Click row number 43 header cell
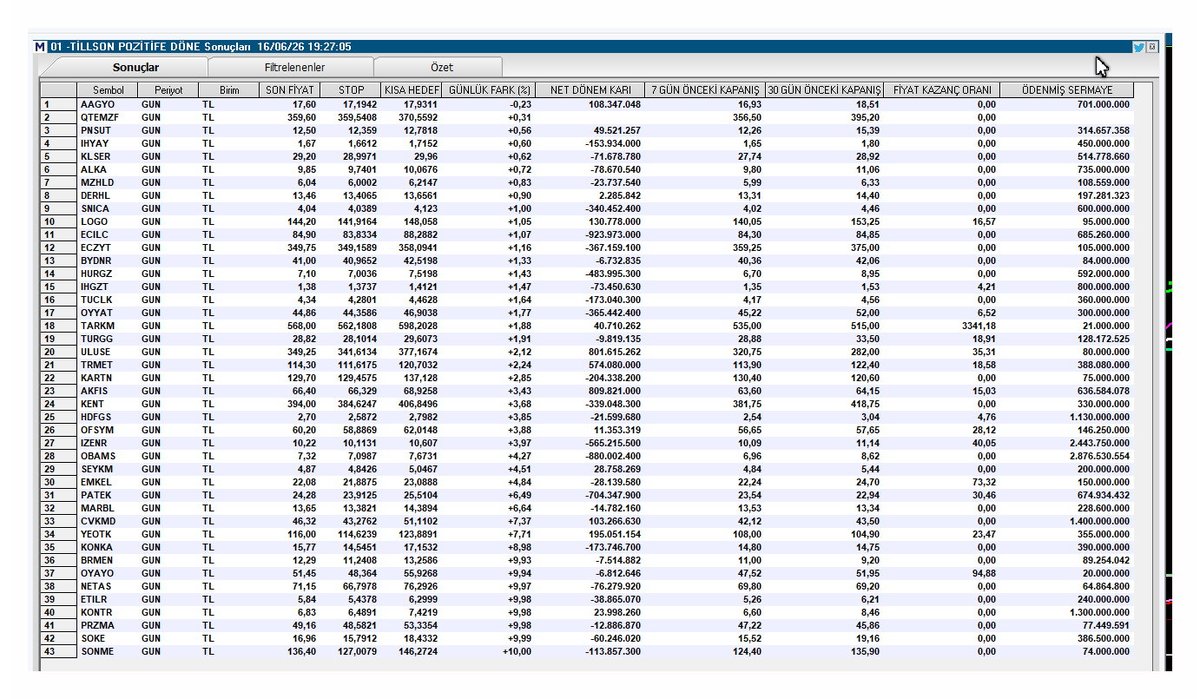Viewport: 1200px width, 699px height. click(x=58, y=651)
